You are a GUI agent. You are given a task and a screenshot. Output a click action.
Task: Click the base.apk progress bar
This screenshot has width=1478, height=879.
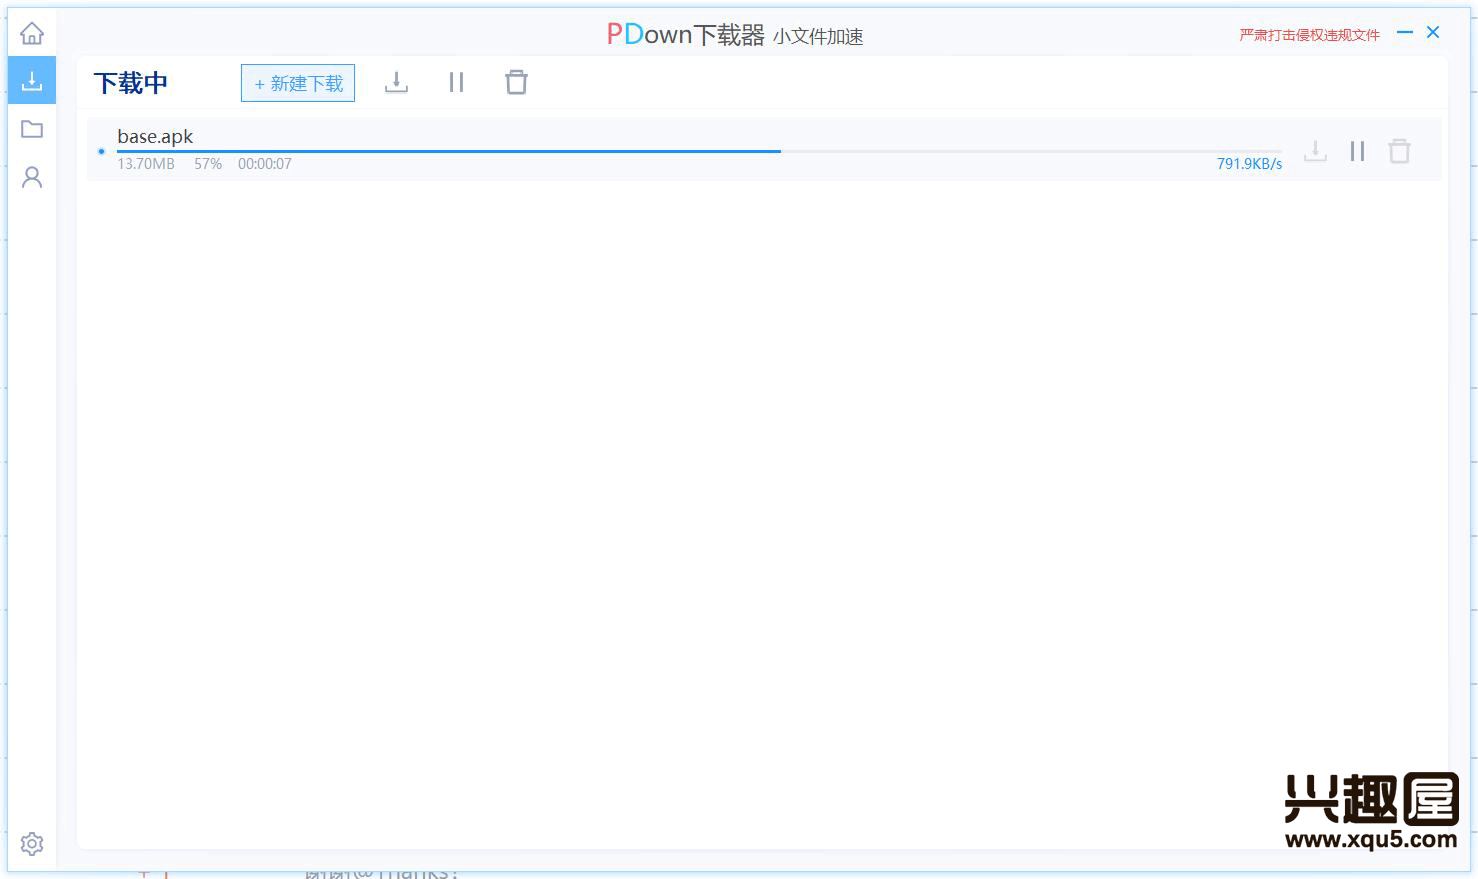point(699,151)
